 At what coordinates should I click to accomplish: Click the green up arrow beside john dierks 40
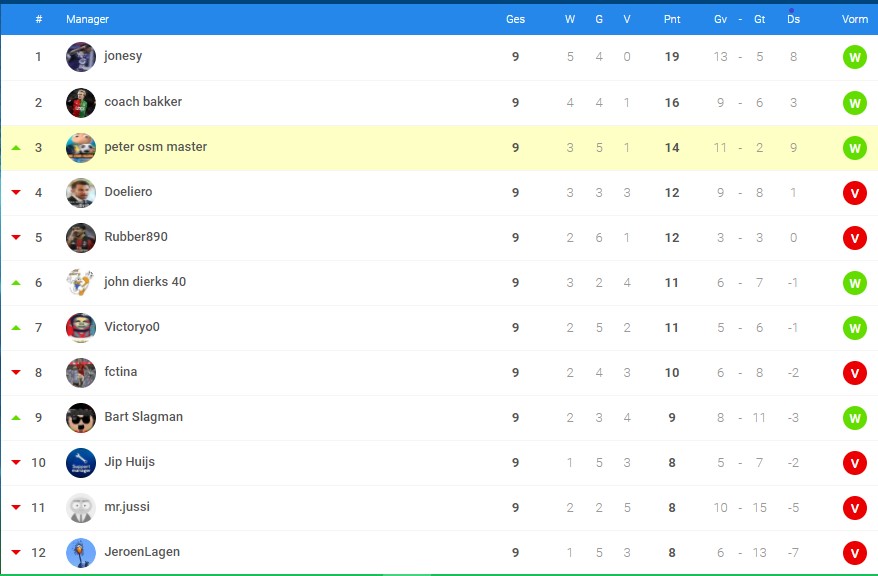[16, 283]
